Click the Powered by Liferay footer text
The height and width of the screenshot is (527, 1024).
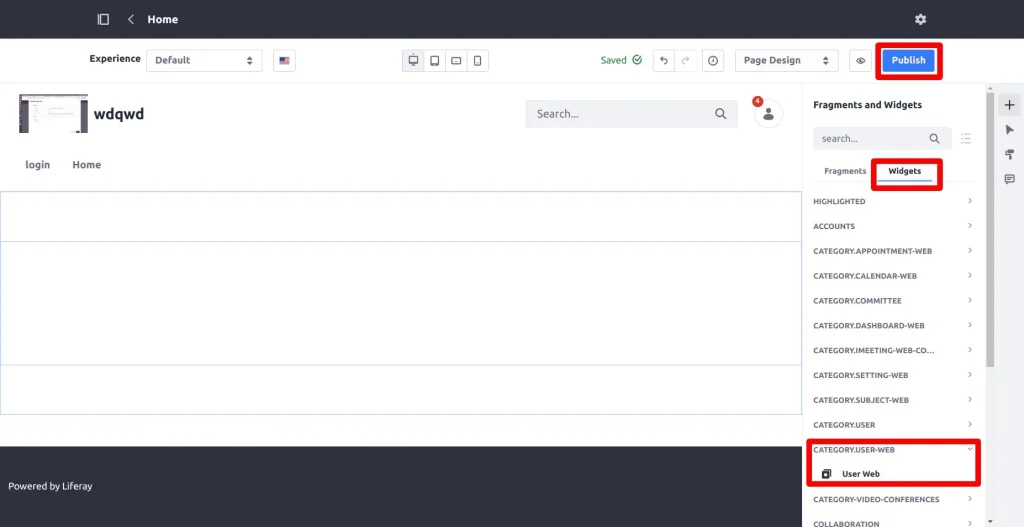(x=50, y=486)
